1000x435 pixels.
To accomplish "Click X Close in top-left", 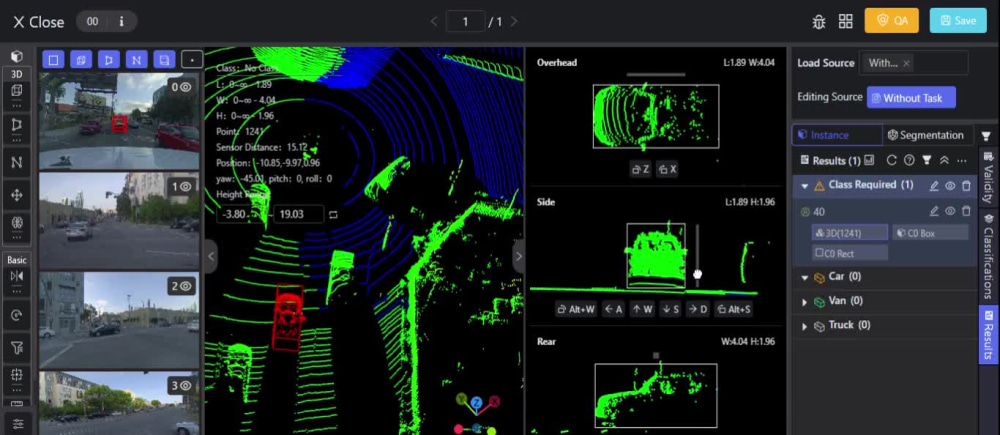I will tap(39, 22).
